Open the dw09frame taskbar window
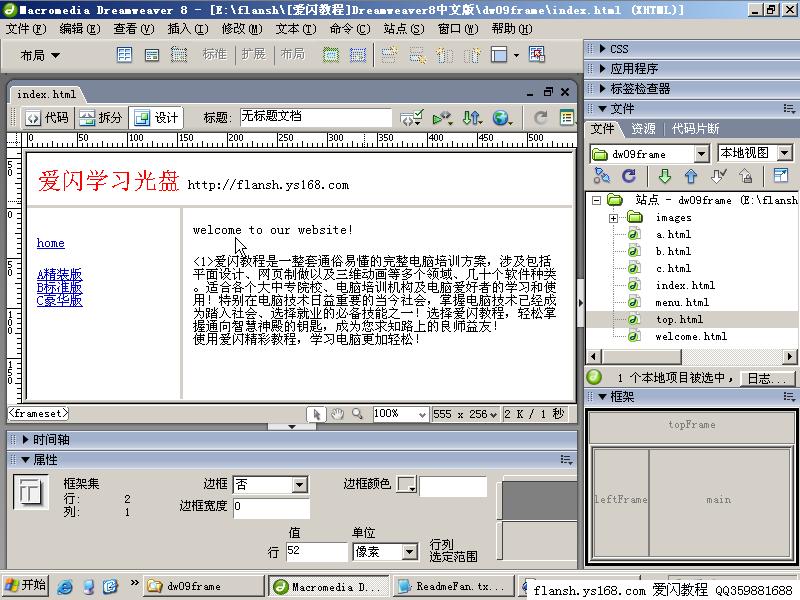The width and height of the screenshot is (800, 600). (x=204, y=586)
